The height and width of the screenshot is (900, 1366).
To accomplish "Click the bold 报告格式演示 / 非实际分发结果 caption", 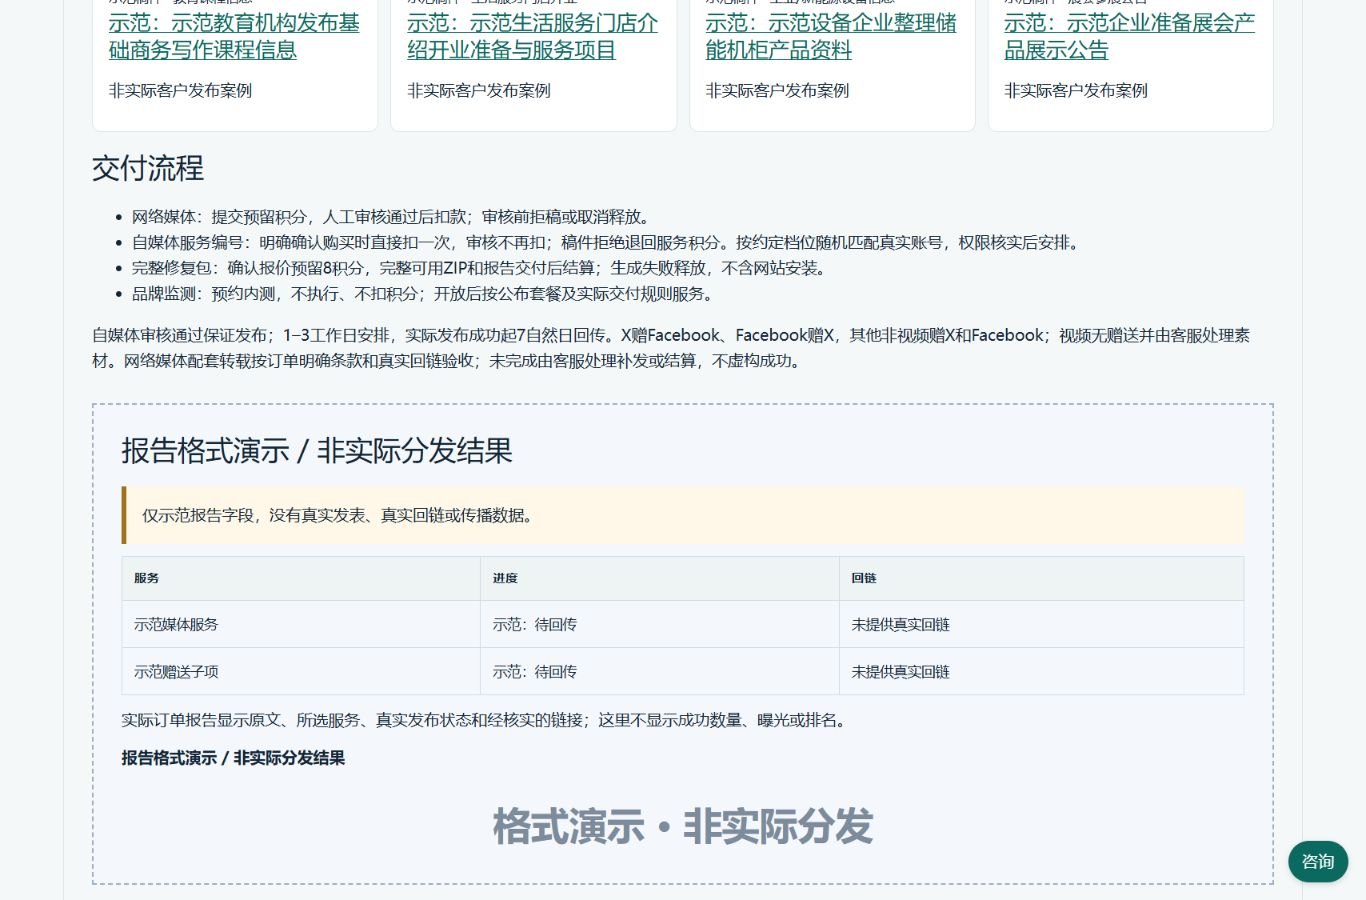I will (x=233, y=758).
